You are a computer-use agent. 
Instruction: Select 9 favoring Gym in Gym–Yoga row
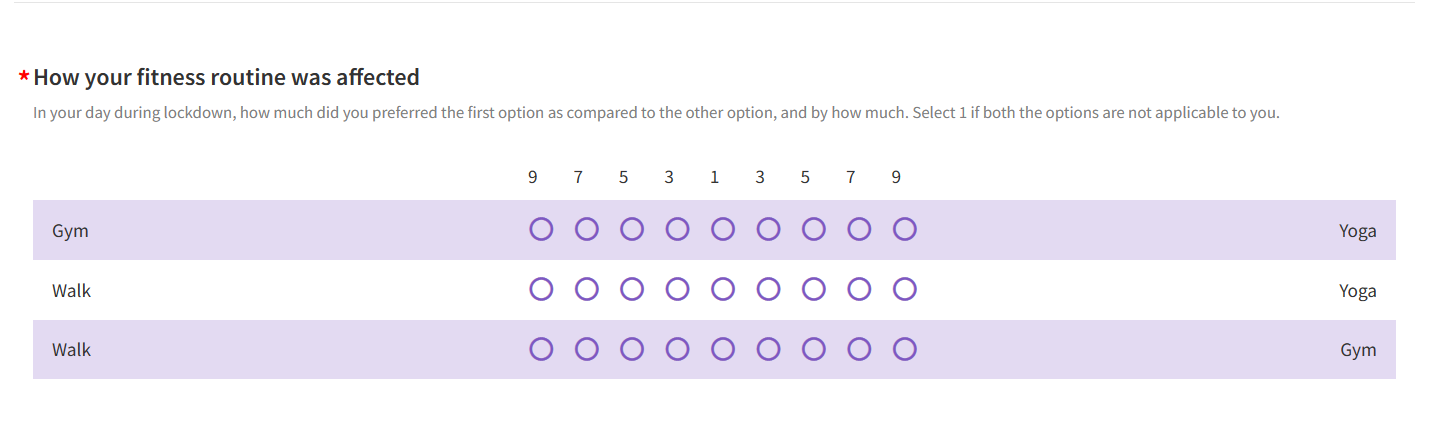tap(541, 230)
